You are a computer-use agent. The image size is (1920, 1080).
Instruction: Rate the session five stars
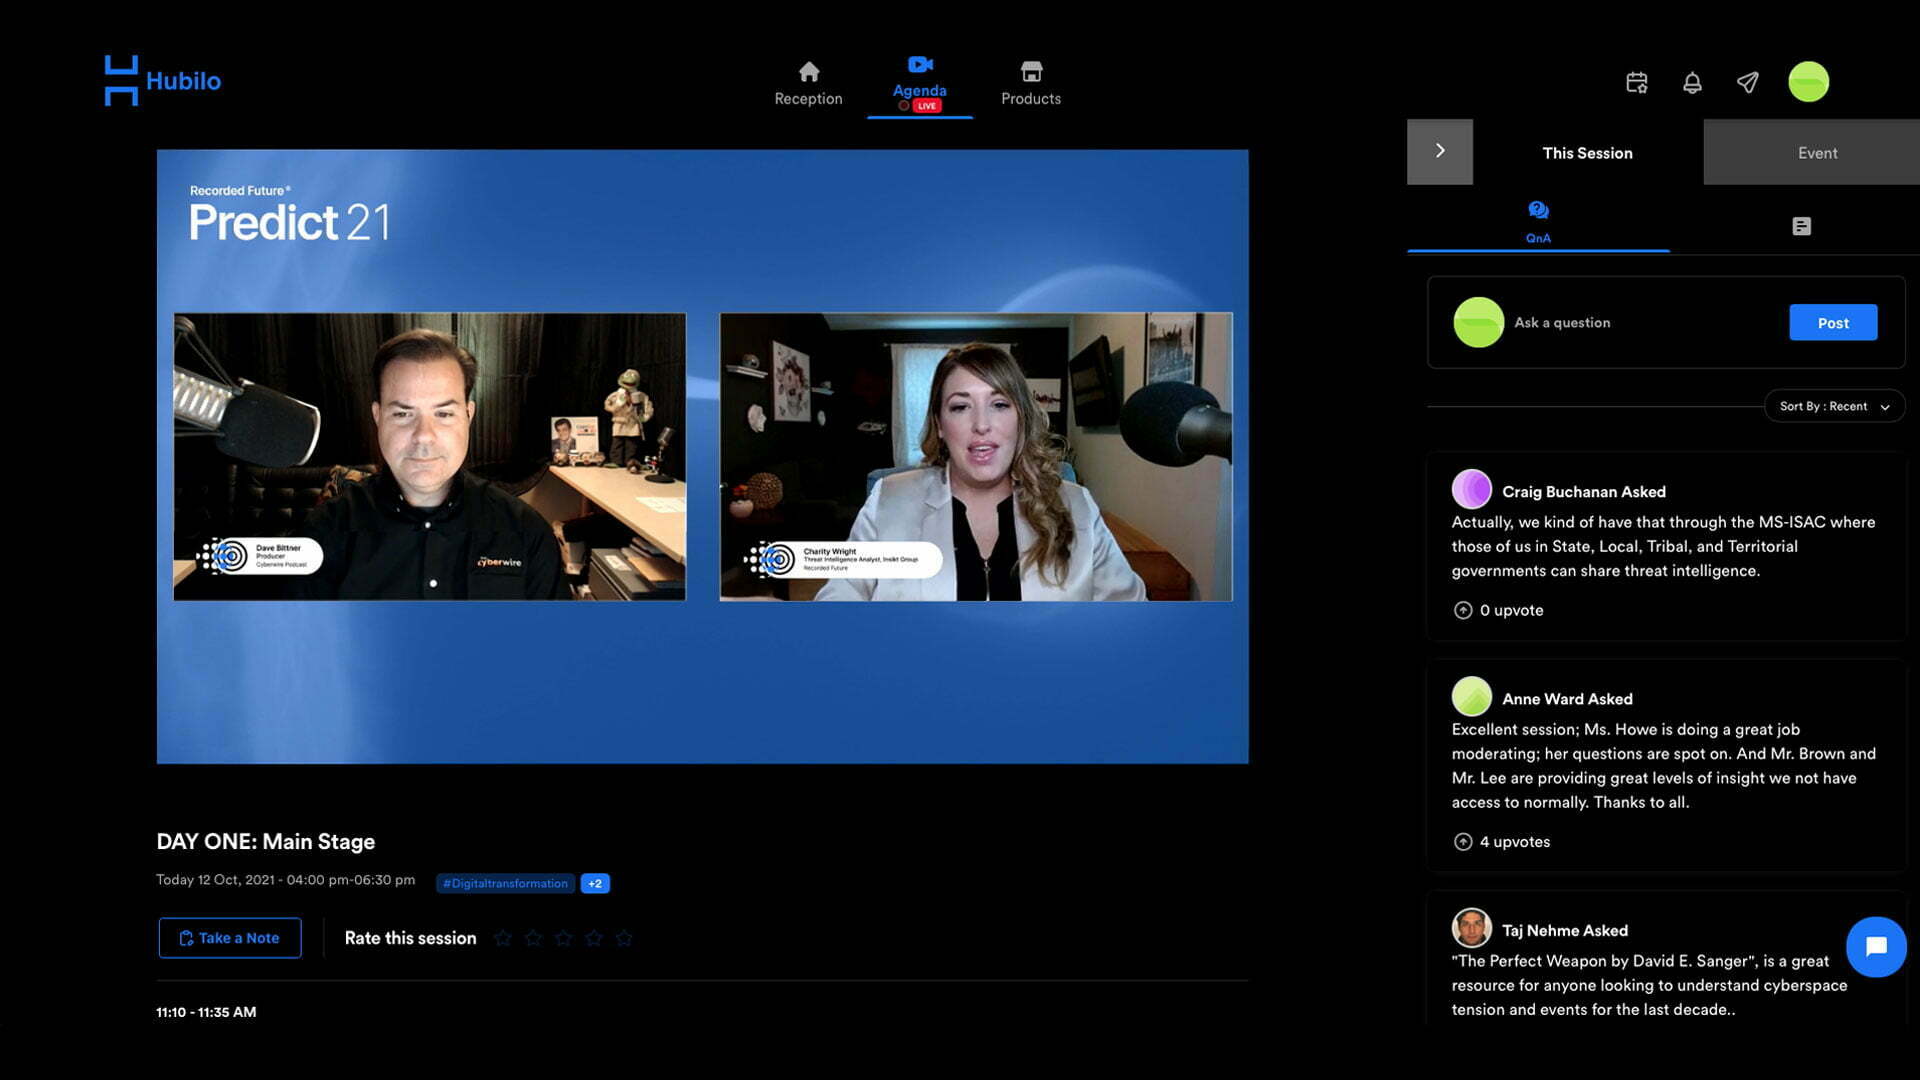(624, 938)
